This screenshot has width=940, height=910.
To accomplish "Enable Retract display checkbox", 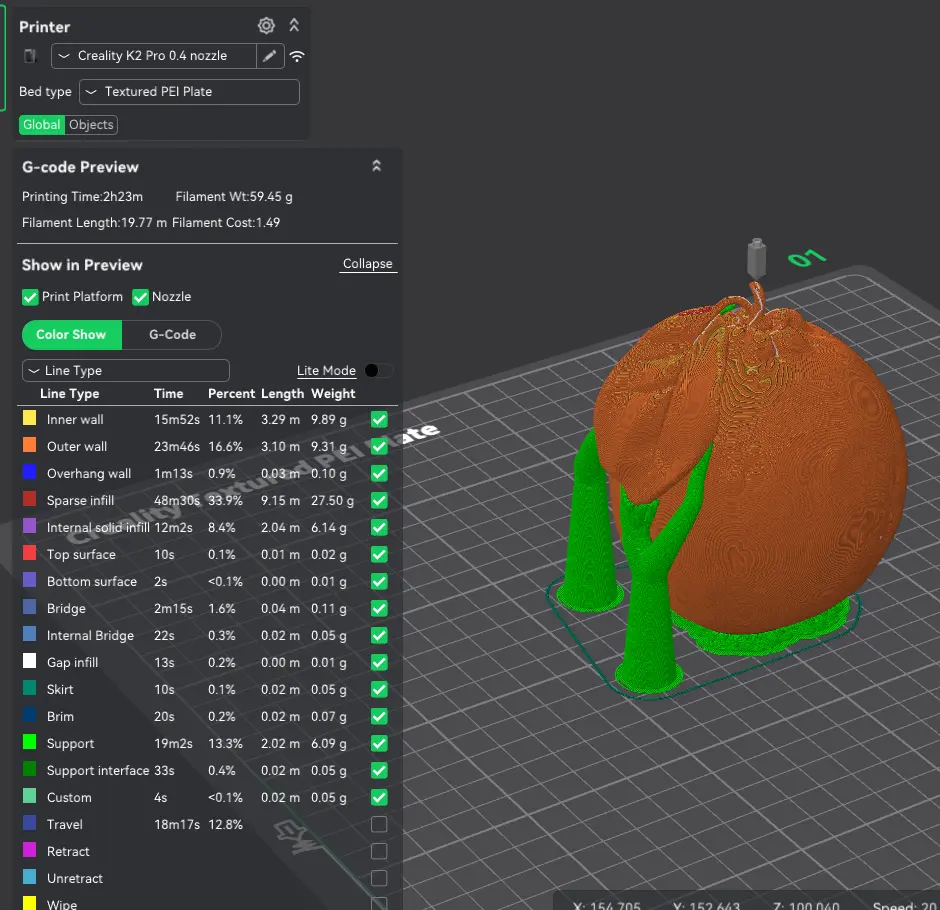I will pos(379,851).
